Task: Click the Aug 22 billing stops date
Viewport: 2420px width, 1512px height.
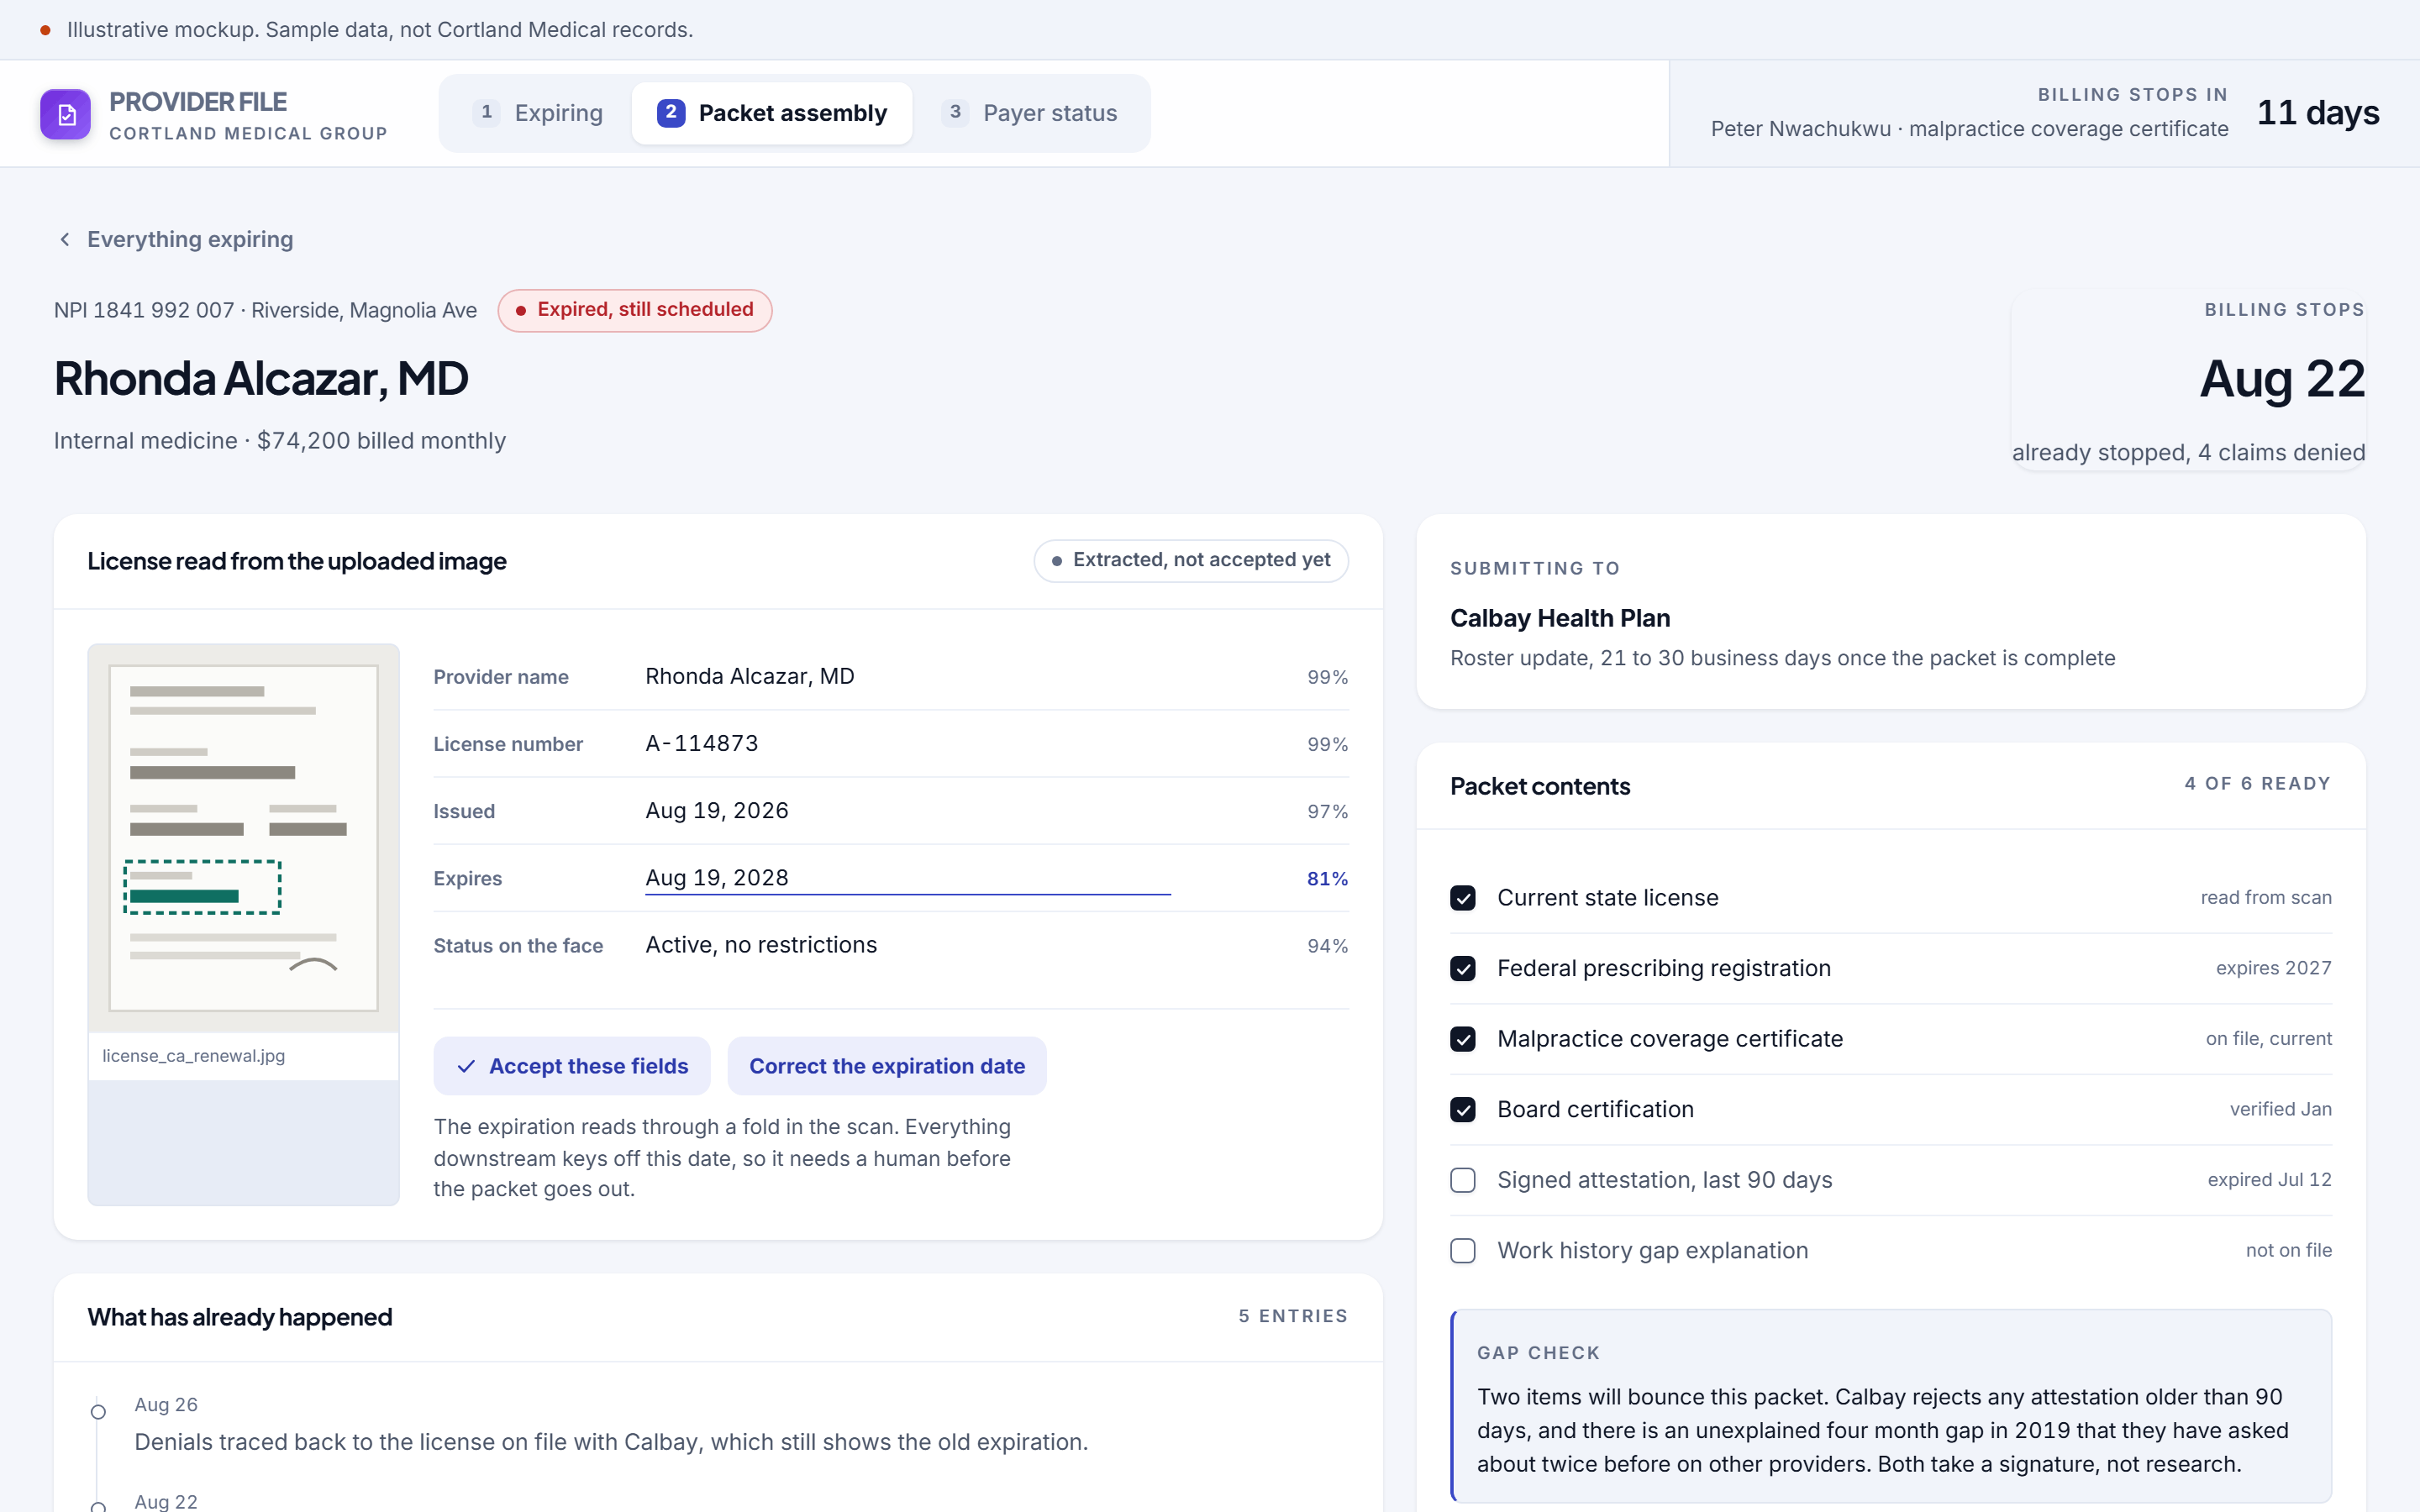Action: 2282,379
